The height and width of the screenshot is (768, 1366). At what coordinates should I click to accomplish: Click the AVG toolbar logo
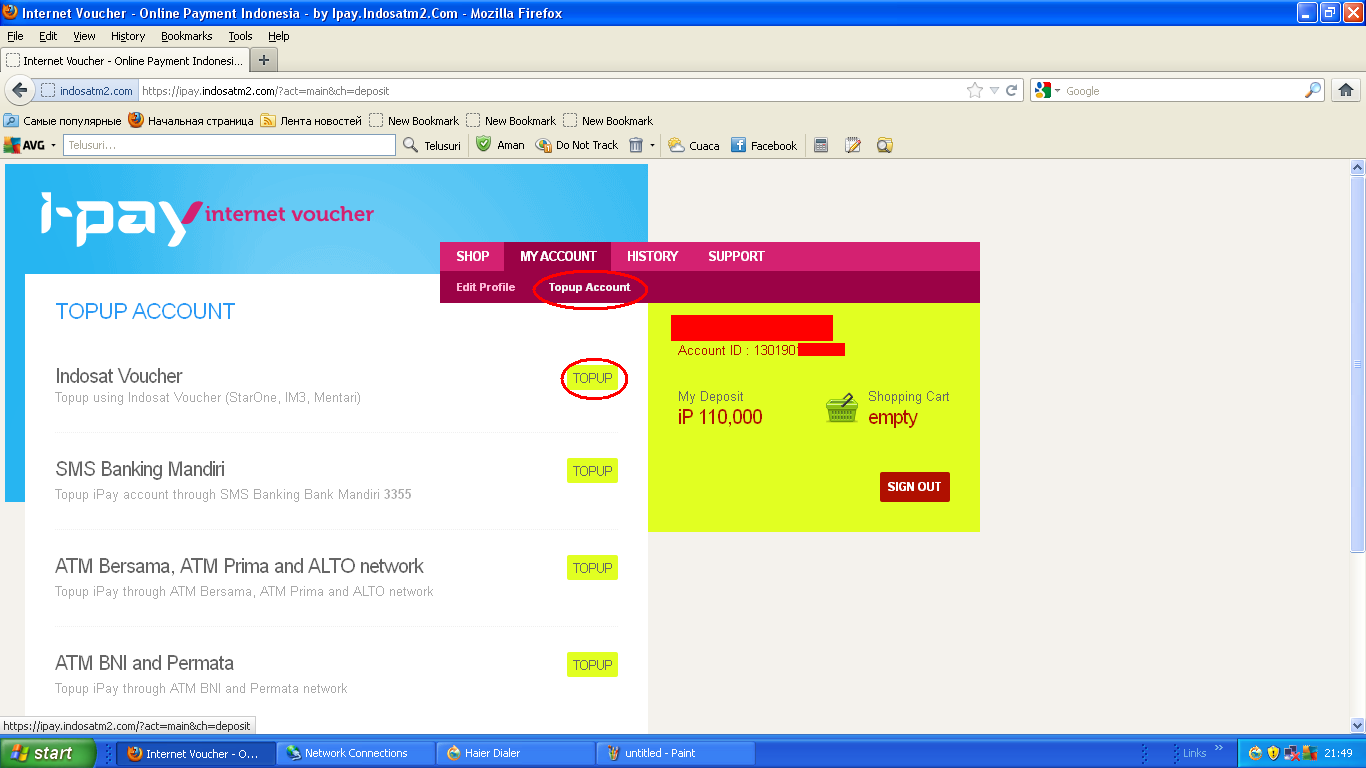[x=24, y=145]
